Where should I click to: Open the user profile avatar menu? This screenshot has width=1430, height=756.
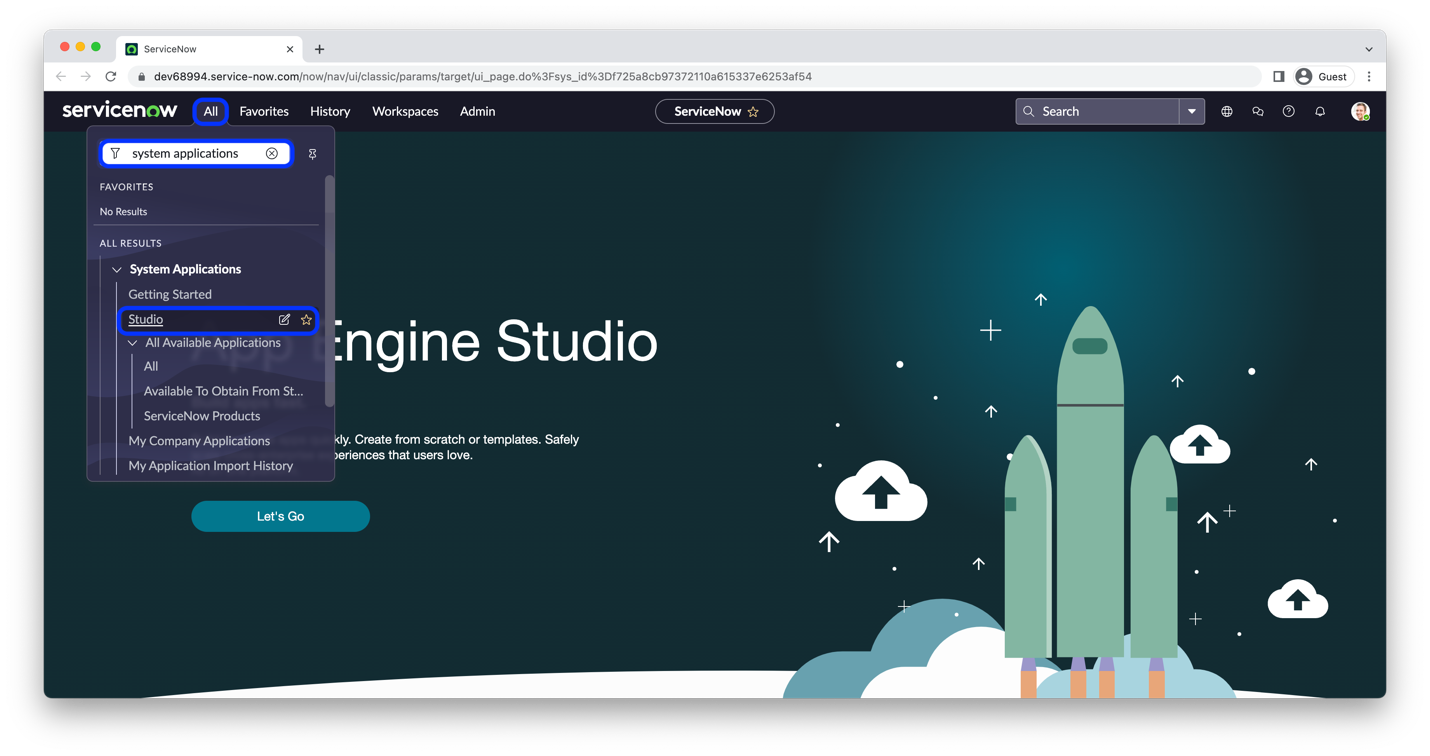(1360, 112)
